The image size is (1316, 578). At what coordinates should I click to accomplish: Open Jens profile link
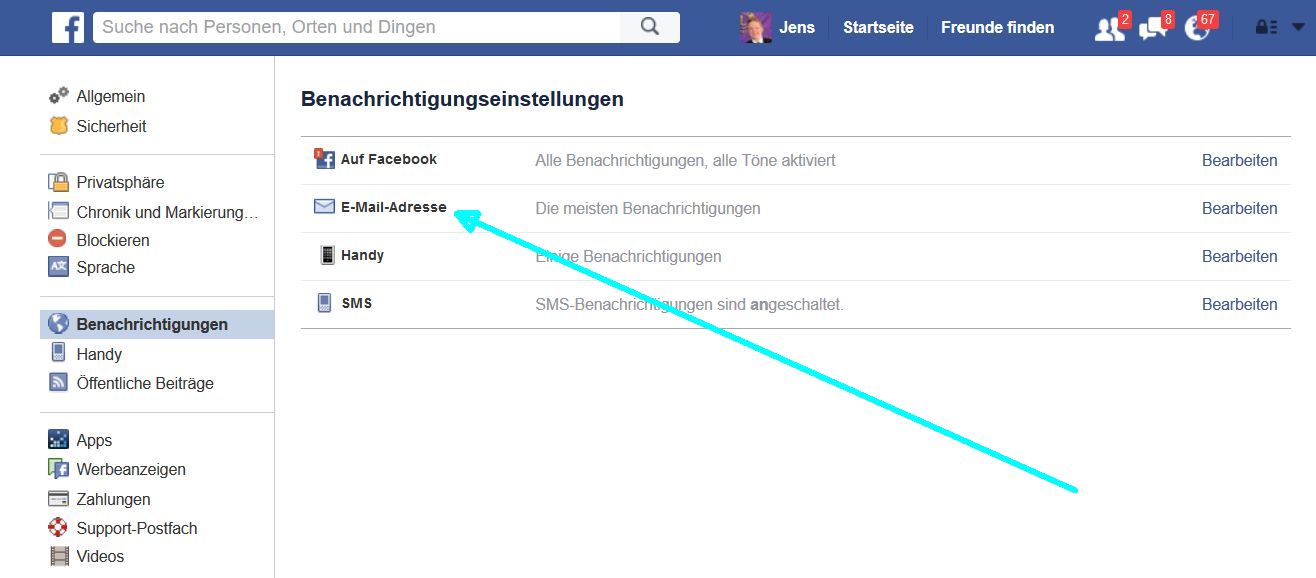tap(797, 28)
